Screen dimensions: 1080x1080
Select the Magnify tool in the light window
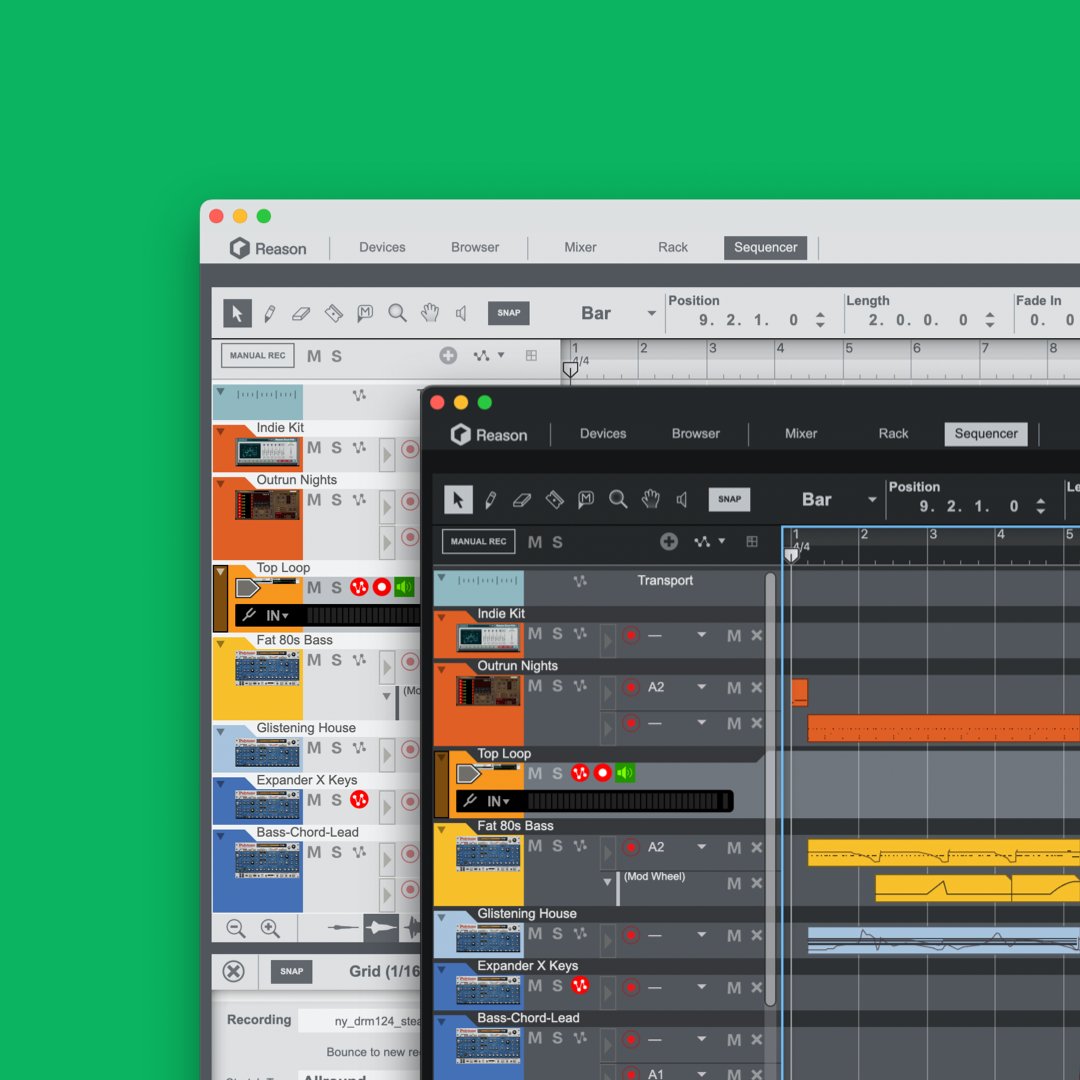(x=397, y=313)
